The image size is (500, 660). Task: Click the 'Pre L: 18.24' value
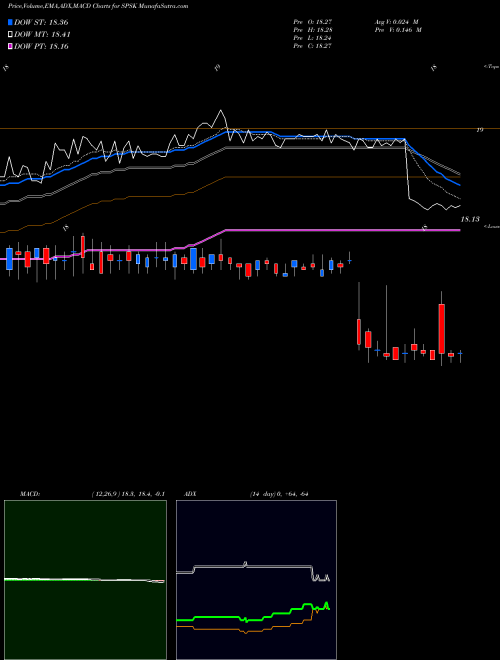tap(312, 38)
